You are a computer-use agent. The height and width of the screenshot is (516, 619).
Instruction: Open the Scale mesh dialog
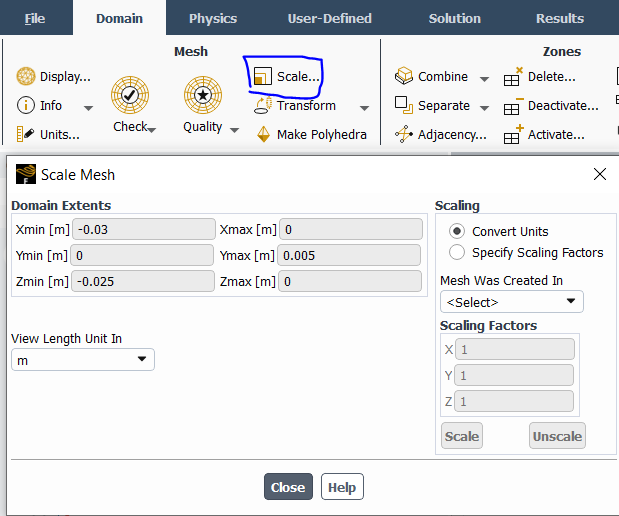(x=286, y=76)
